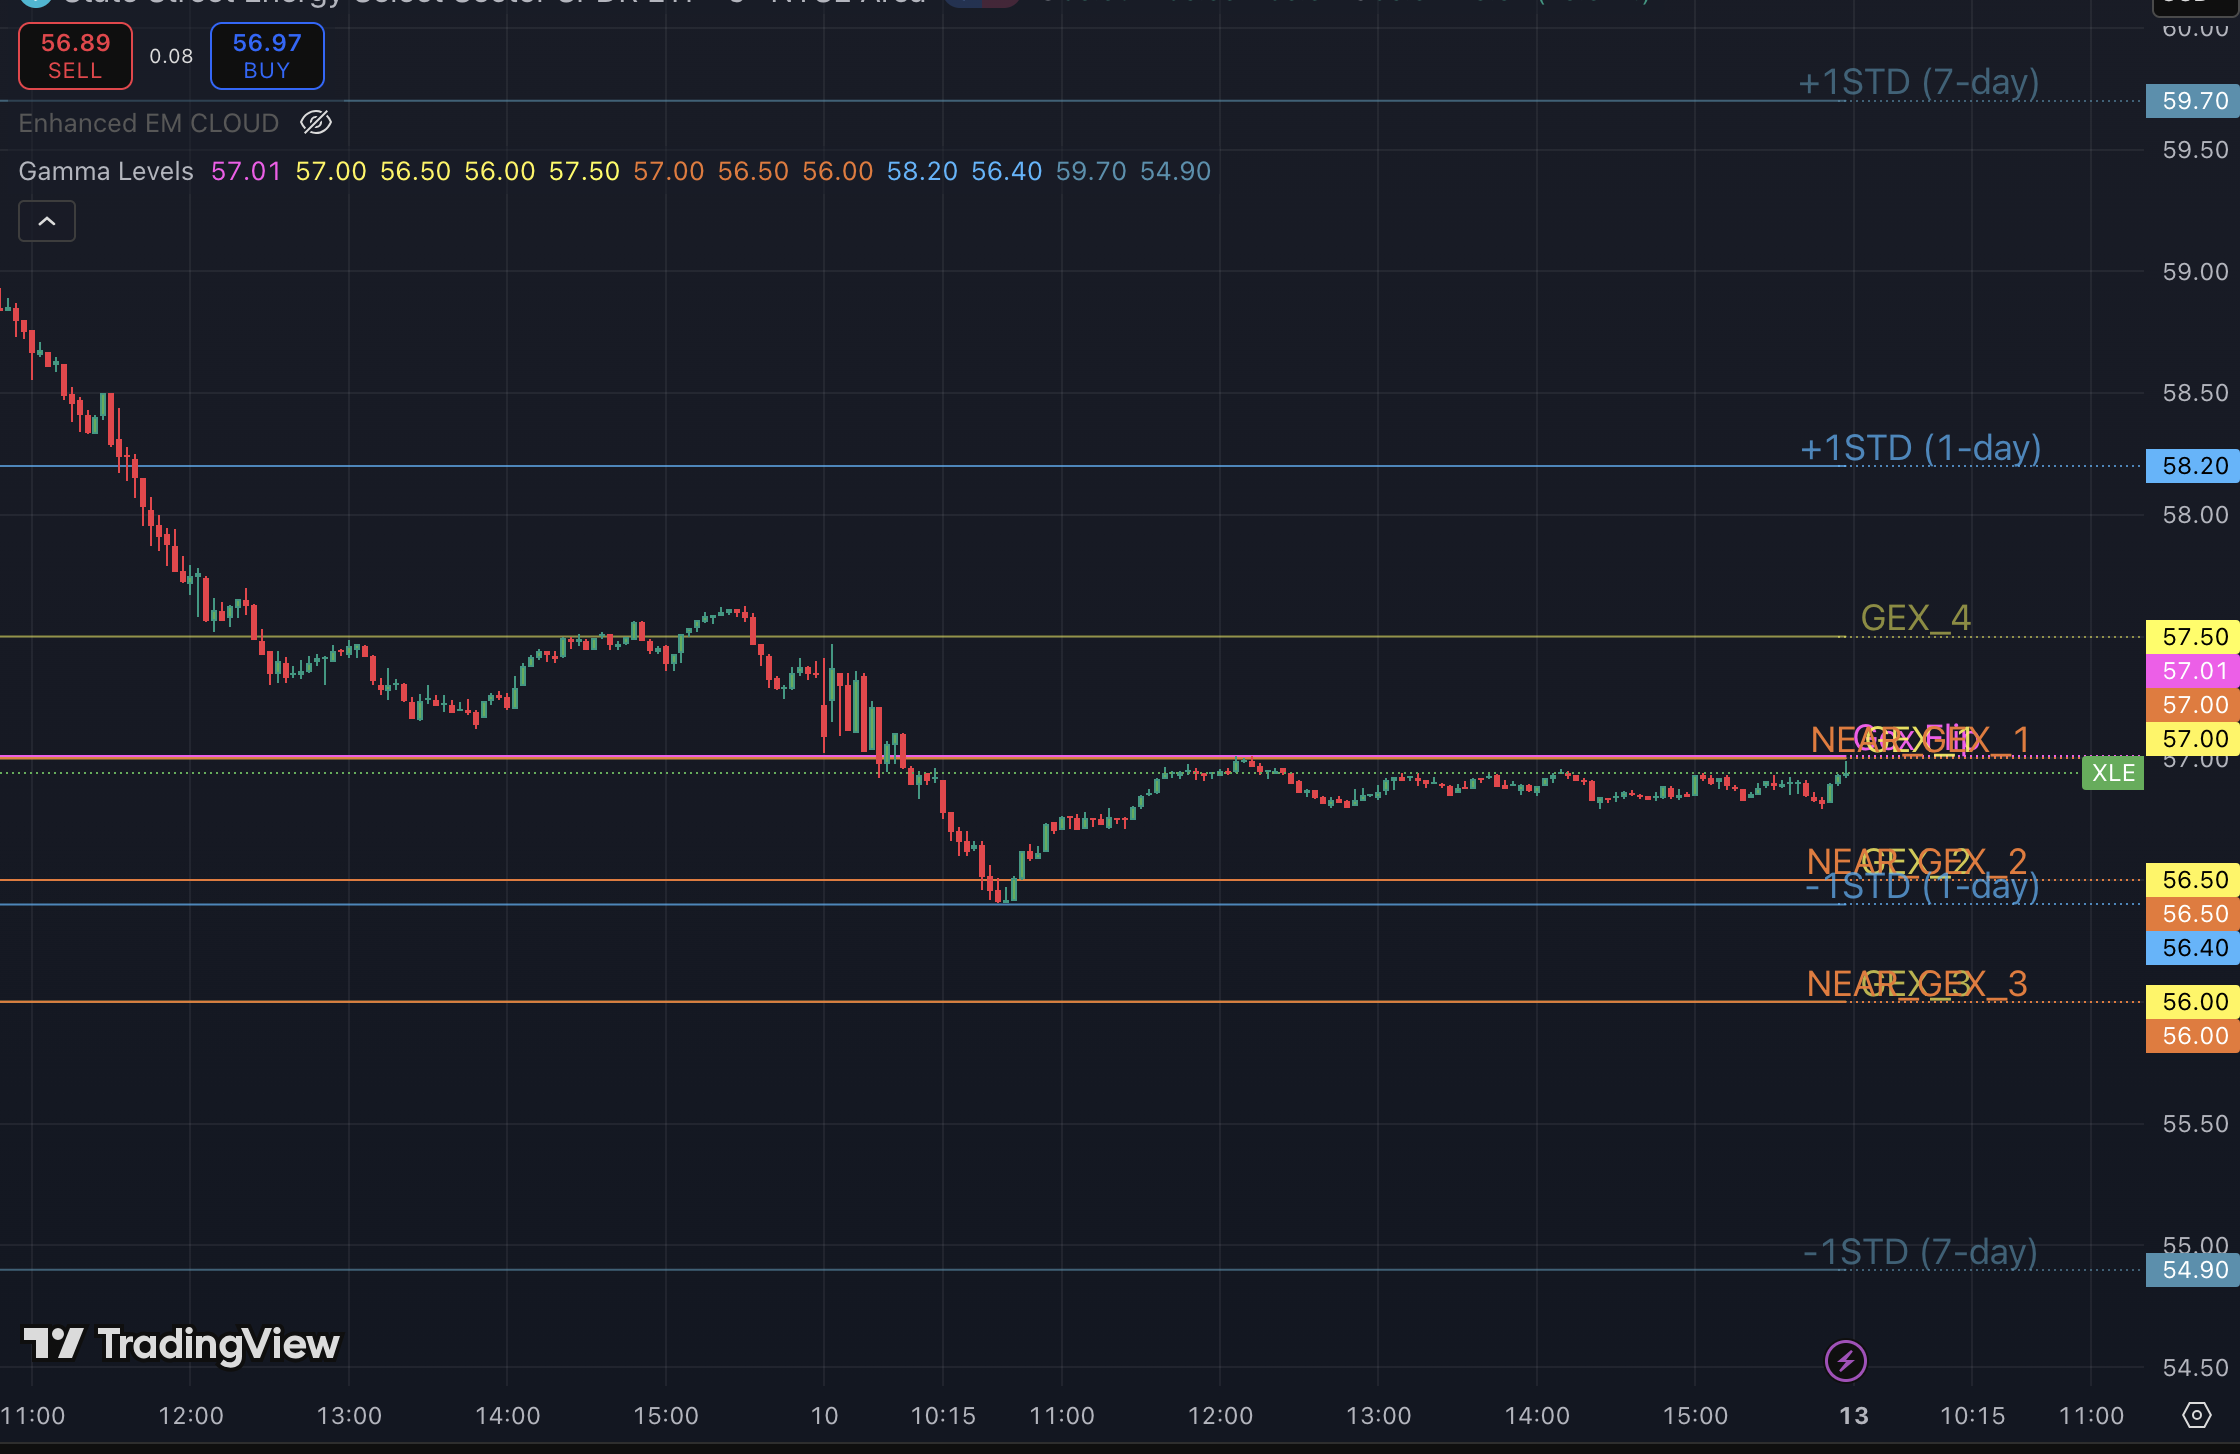Click the yellow 57.50 price-scale label

pyautogui.click(x=2194, y=637)
